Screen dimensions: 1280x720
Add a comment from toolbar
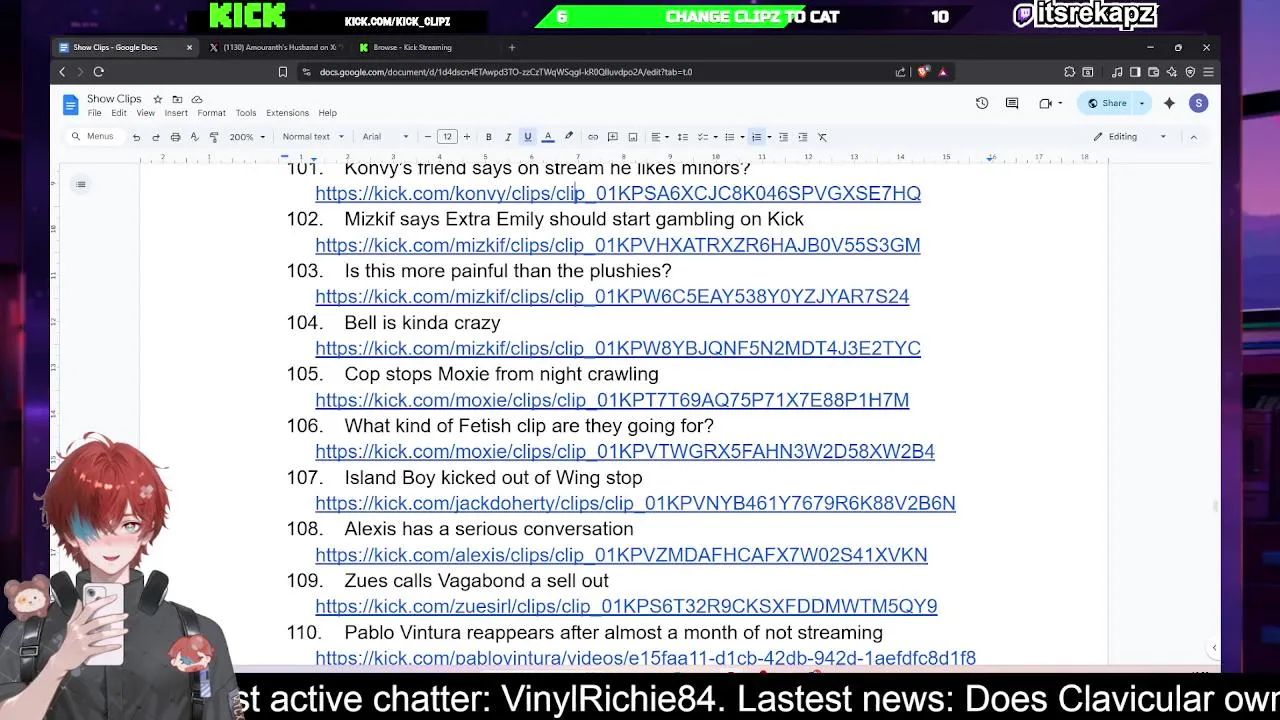(x=613, y=137)
